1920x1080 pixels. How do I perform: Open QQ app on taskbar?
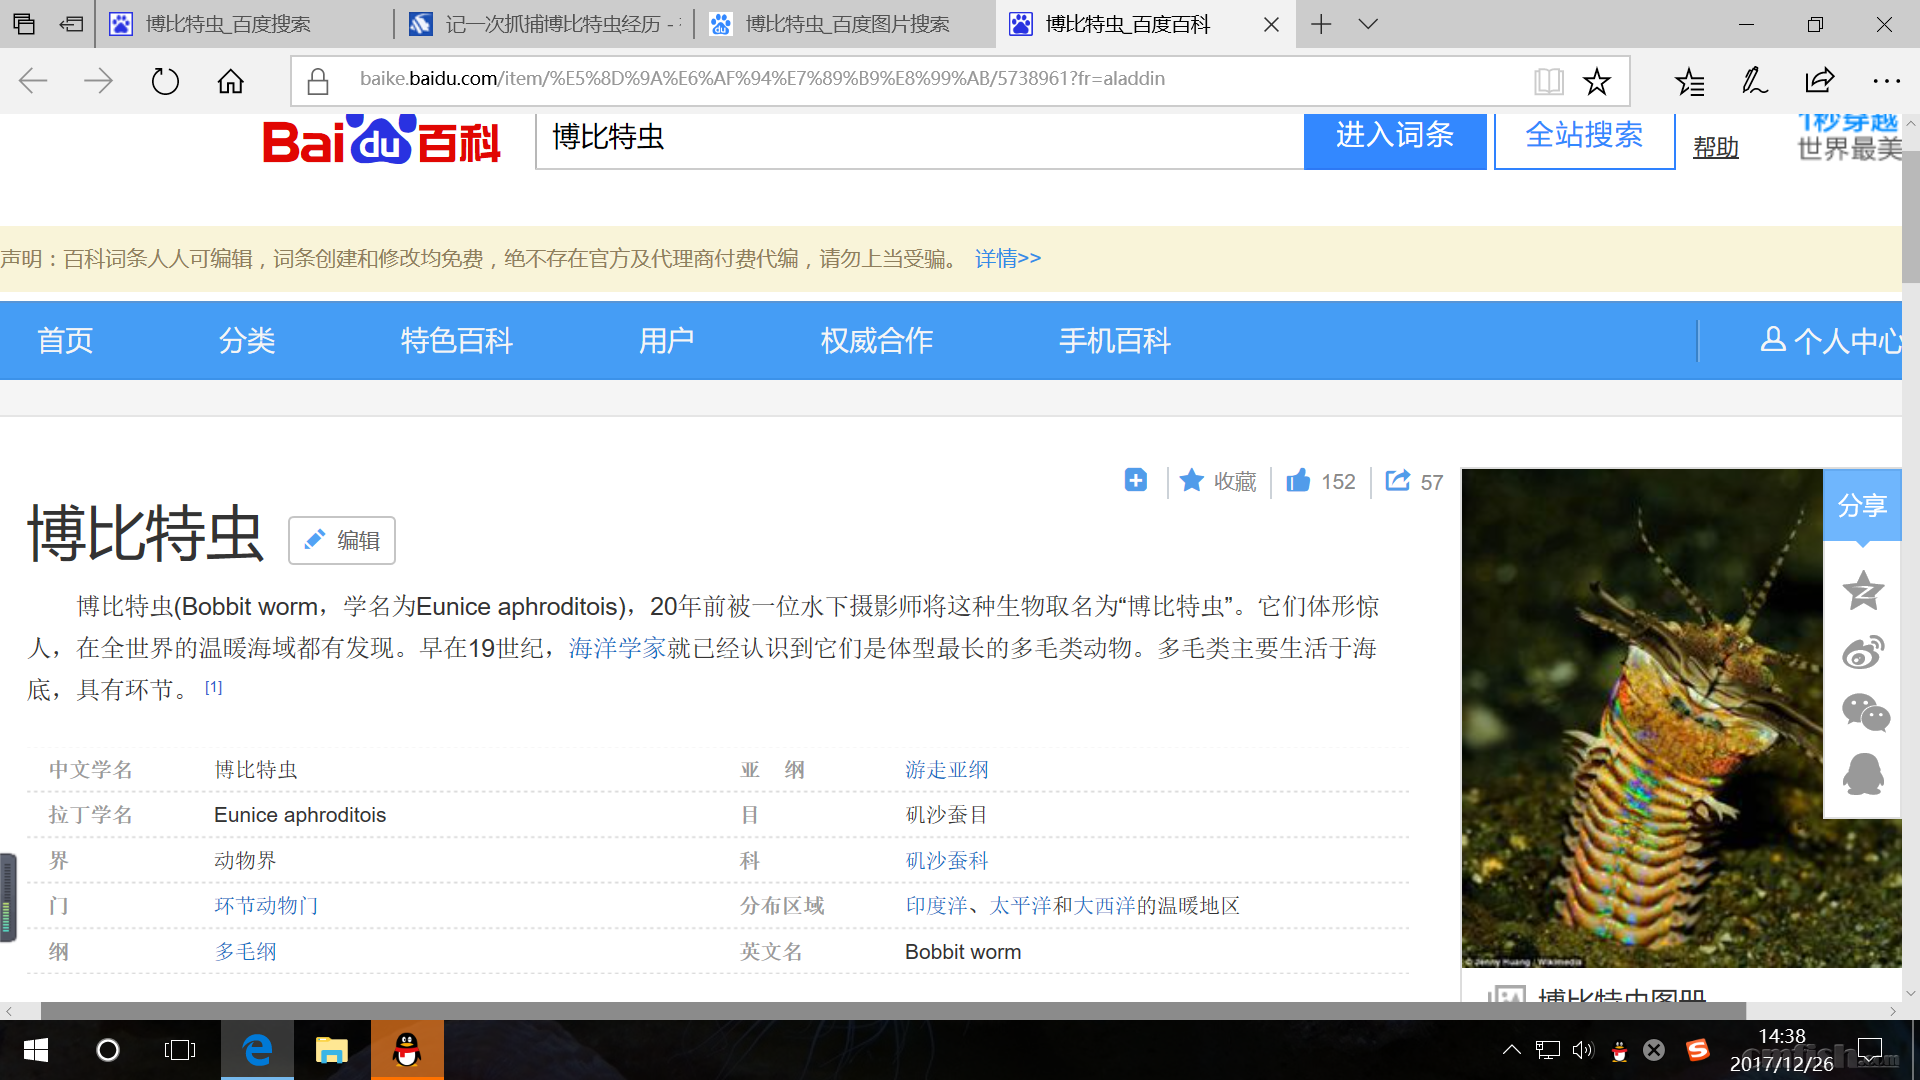406,1050
